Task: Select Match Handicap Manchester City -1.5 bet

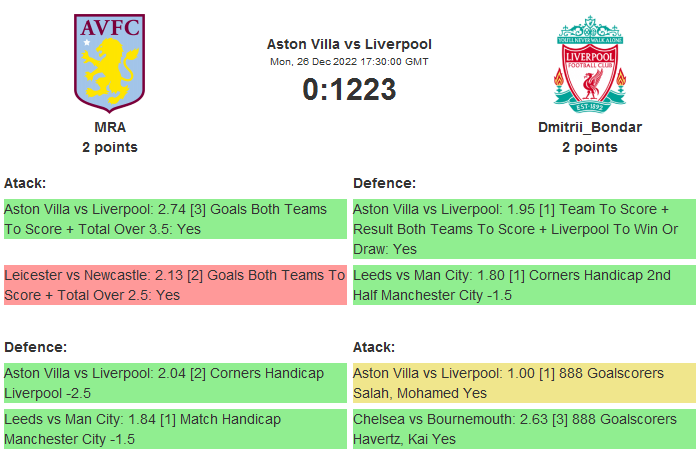Action: [x=174, y=429]
